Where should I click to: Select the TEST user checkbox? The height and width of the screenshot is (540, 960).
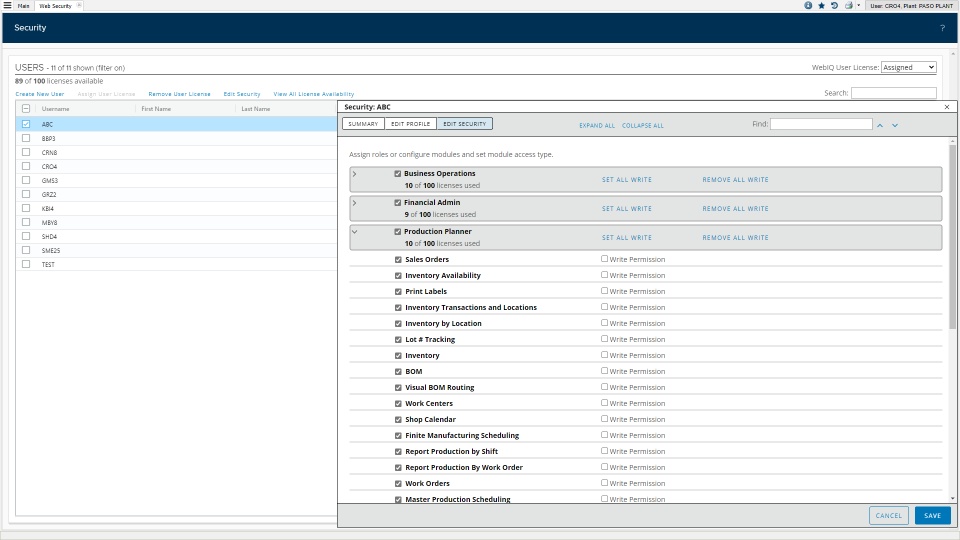(26, 264)
